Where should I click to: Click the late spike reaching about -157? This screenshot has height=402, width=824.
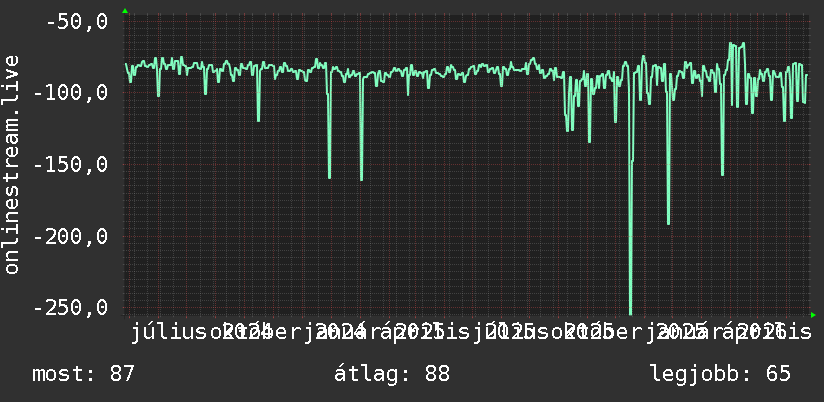723,172
